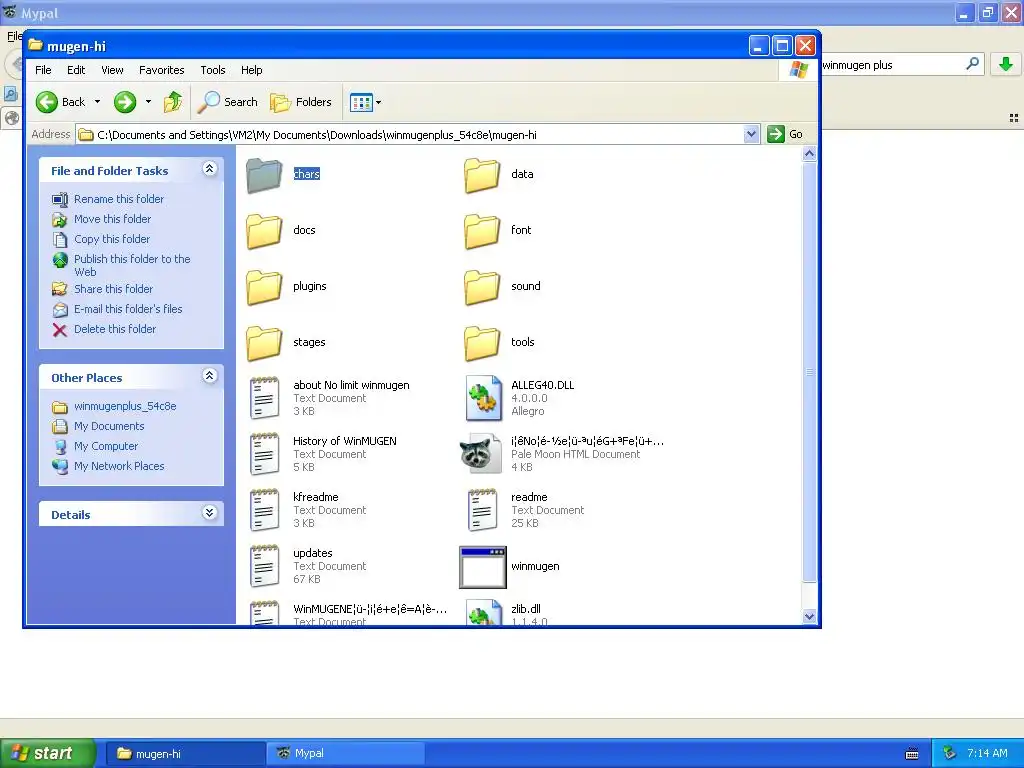
Task: Select the sound folder icon
Action: click(482, 287)
